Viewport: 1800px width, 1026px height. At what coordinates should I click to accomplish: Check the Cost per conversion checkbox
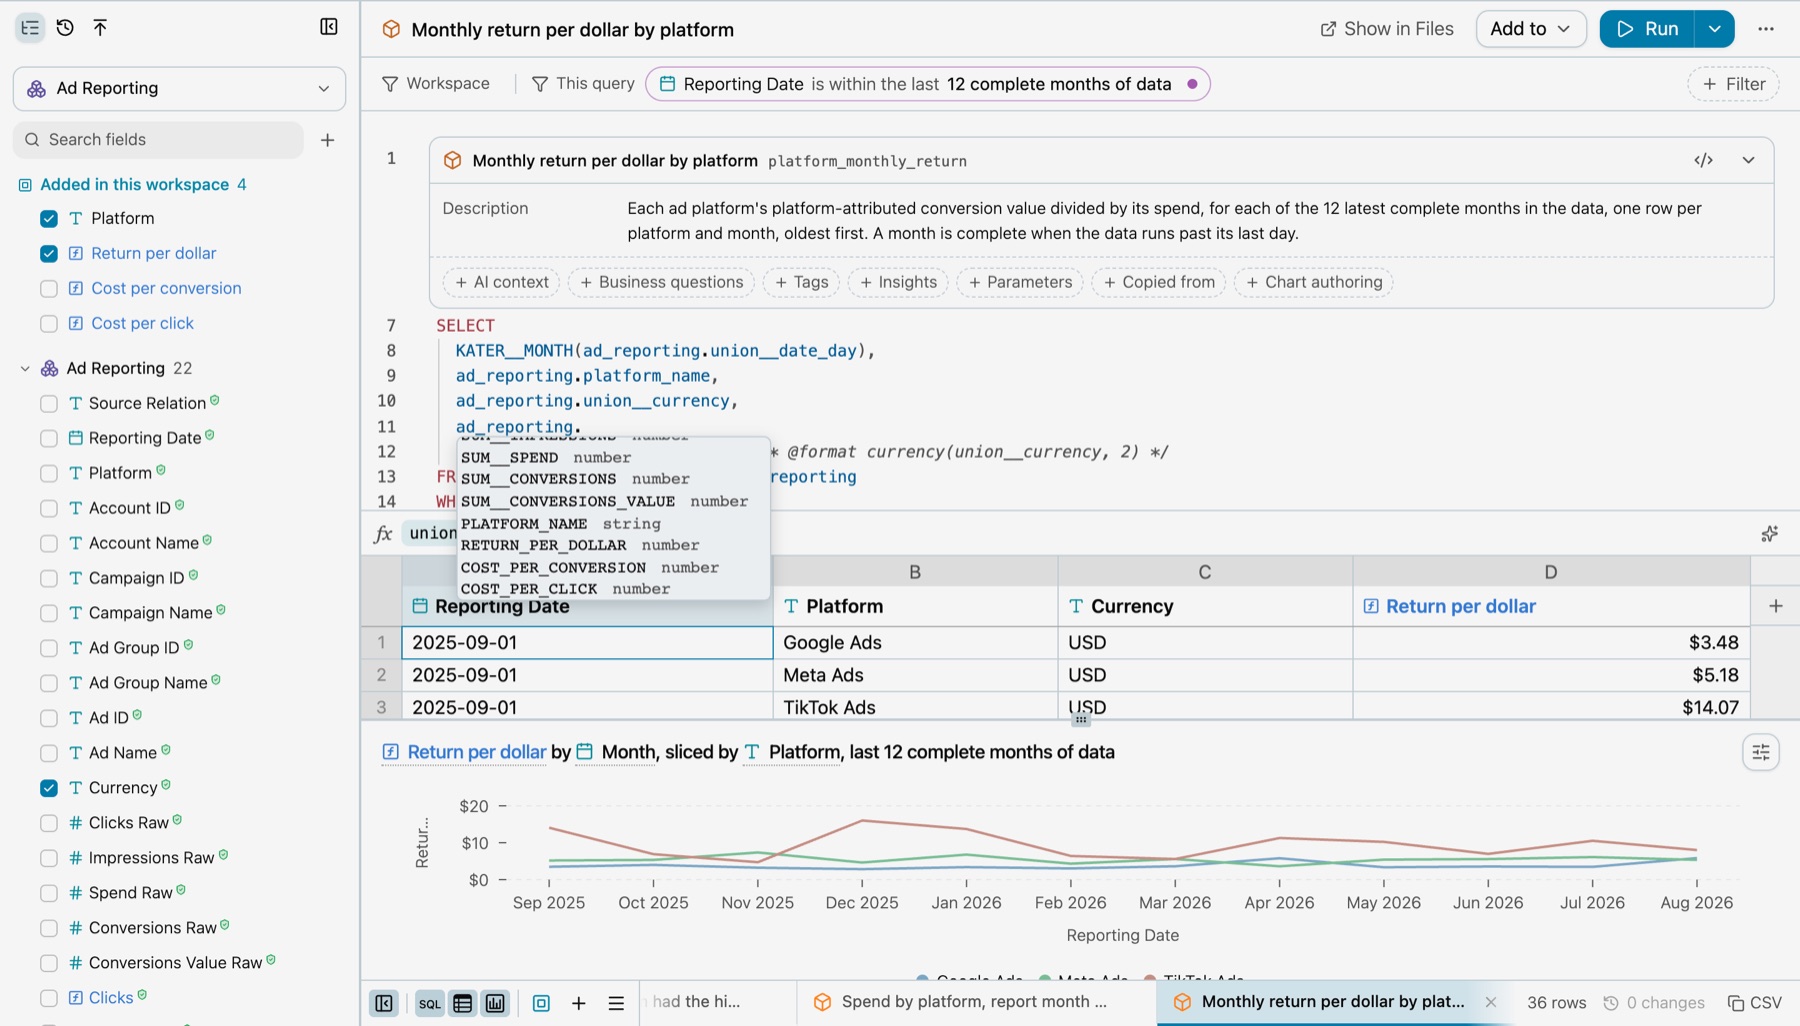pyautogui.click(x=49, y=288)
